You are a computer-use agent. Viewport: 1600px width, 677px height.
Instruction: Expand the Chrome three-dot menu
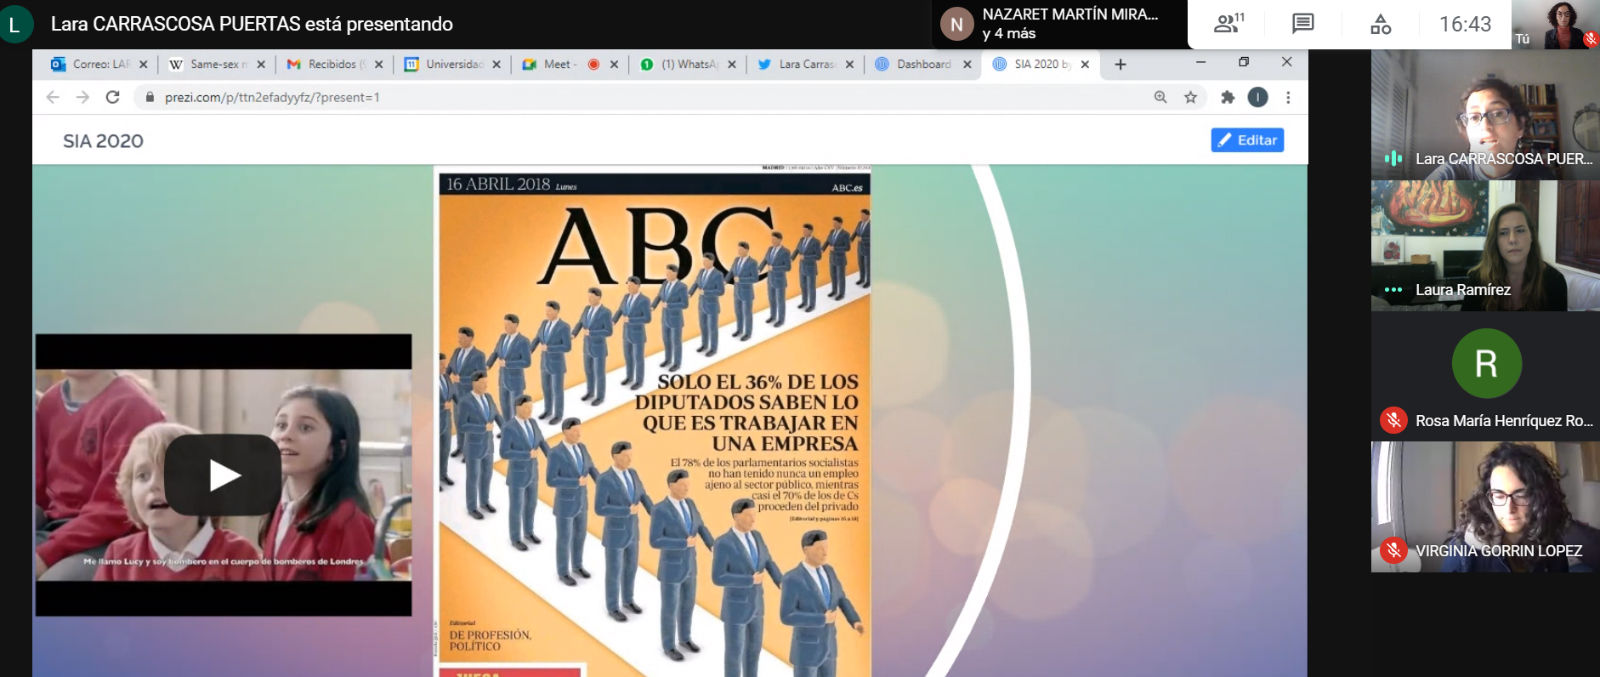coord(1288,97)
